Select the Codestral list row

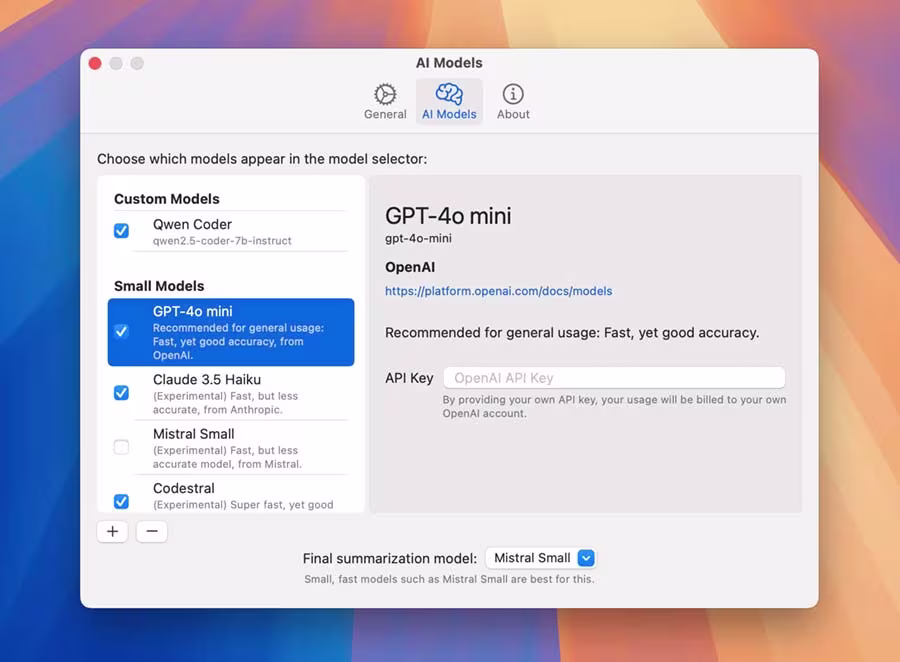point(231,495)
